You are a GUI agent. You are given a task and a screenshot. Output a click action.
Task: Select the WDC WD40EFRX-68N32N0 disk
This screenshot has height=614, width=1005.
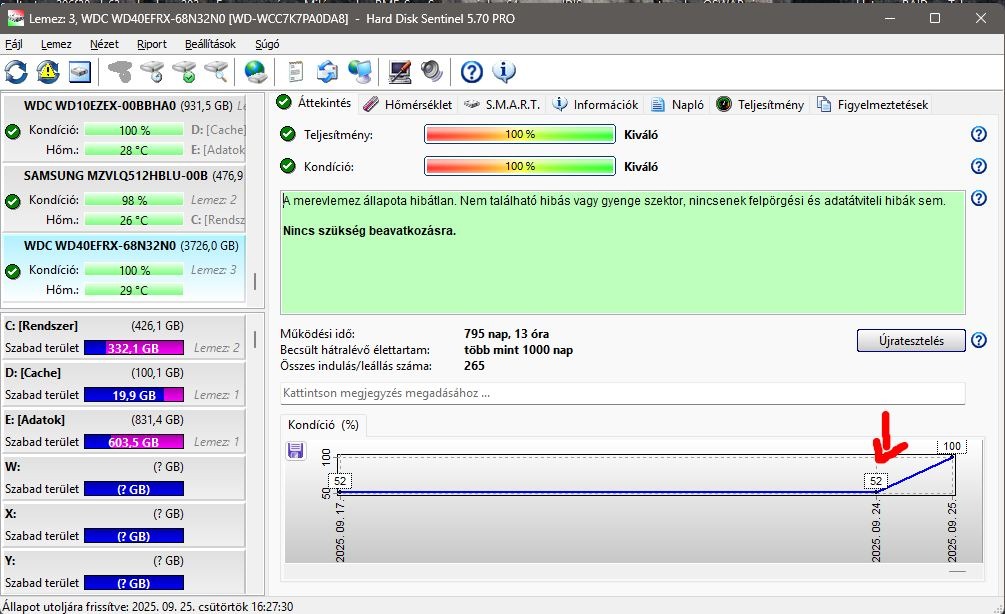point(124,268)
